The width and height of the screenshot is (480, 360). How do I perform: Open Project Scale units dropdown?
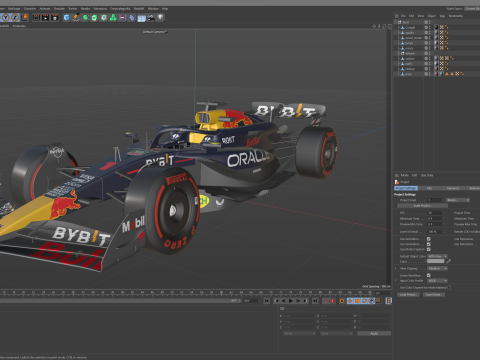tap(458, 200)
